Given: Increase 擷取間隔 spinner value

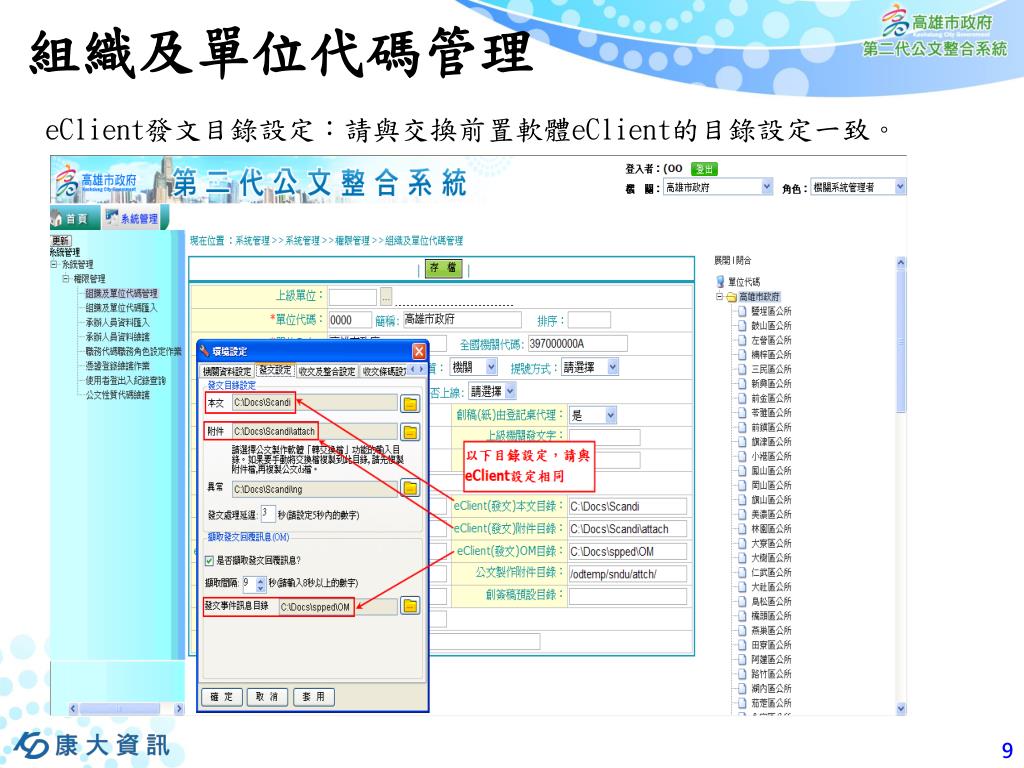Looking at the screenshot, I should click(261, 579).
